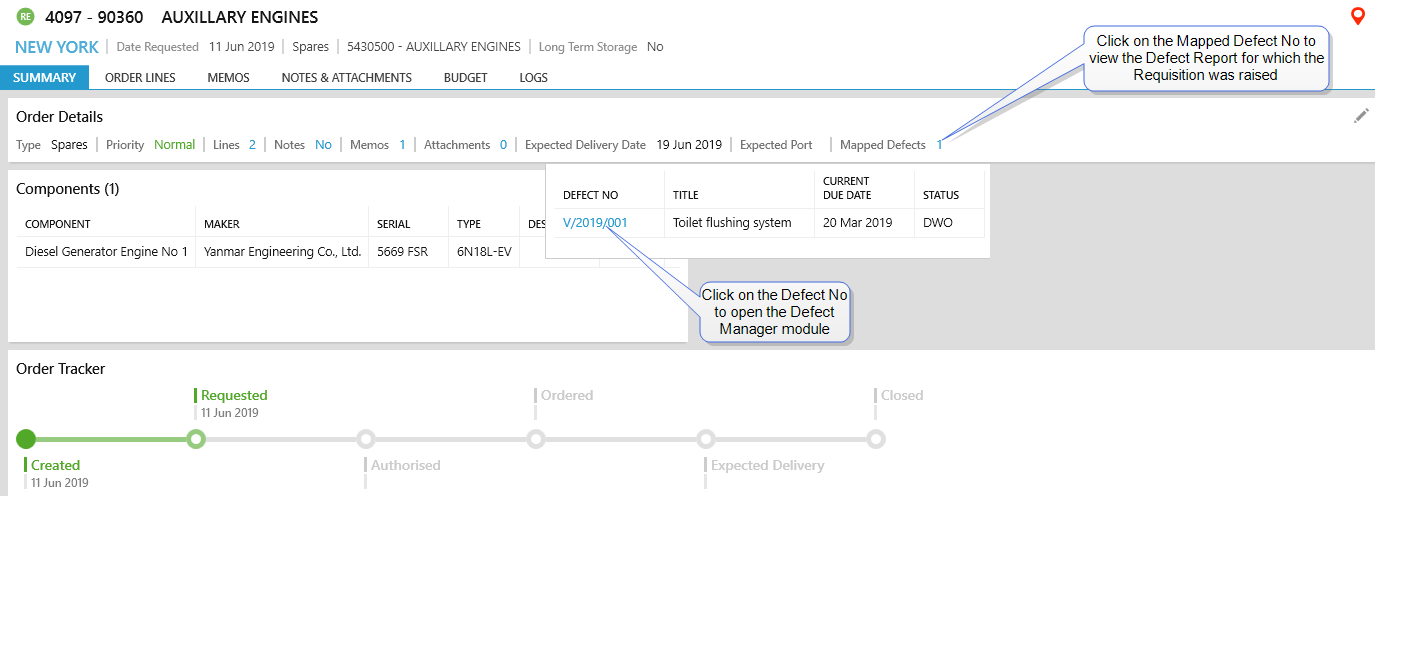Image resolution: width=1408 pixels, height=657 pixels.
Task: Click defect number V/2019/001 link
Action: coord(595,223)
